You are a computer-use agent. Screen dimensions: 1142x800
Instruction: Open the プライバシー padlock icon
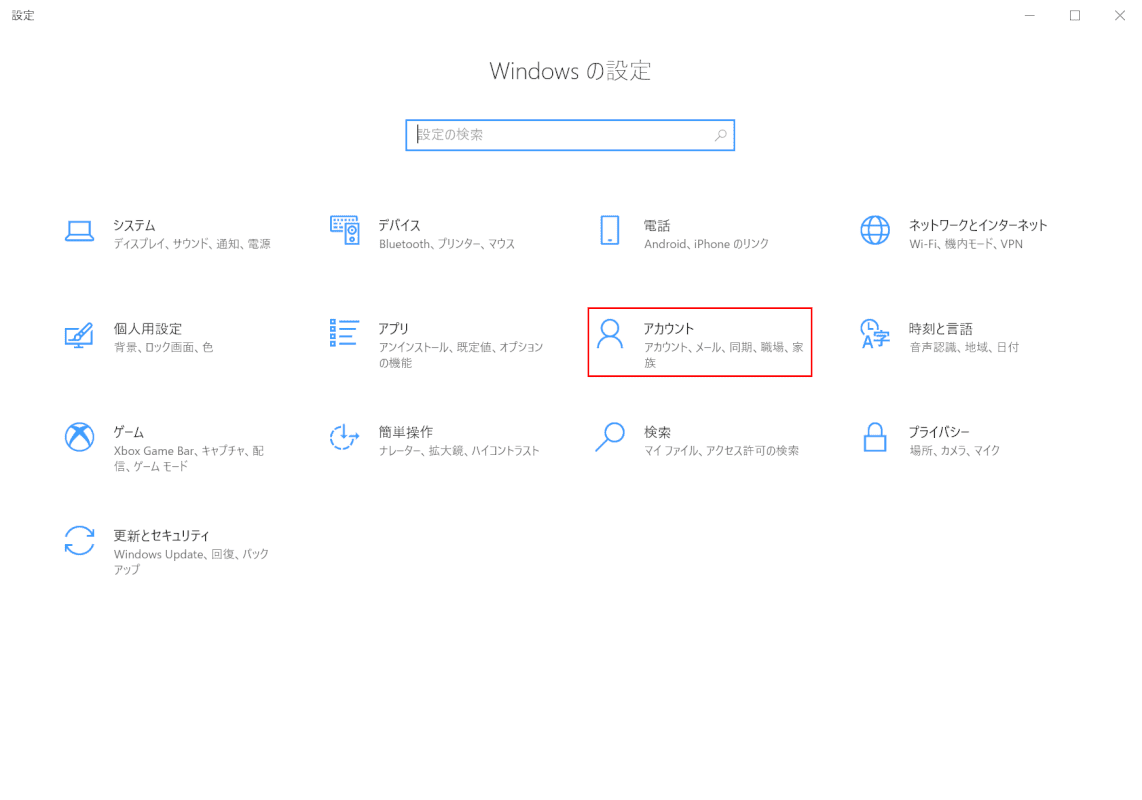[x=875, y=437]
